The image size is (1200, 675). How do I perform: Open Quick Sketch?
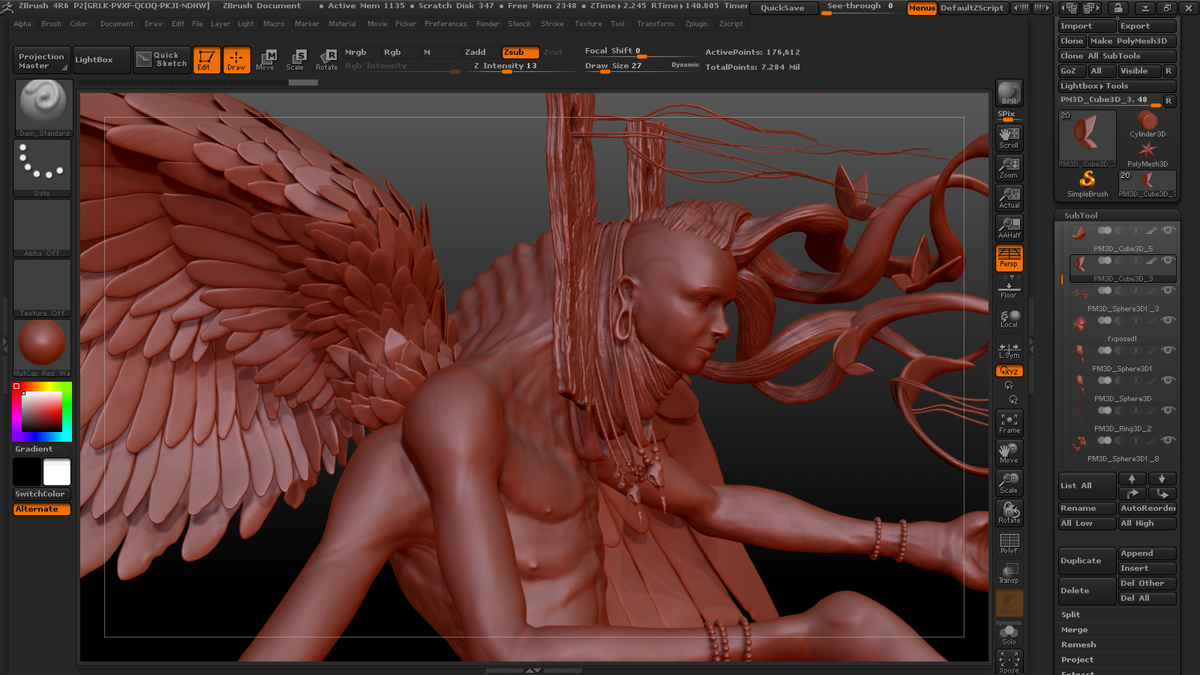coord(161,60)
